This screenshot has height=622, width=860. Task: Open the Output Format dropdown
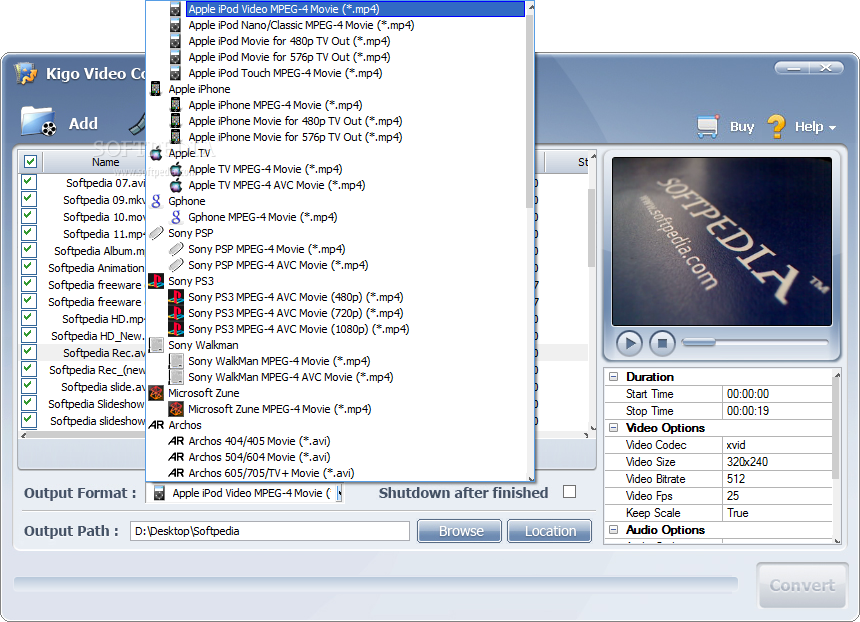click(340, 493)
